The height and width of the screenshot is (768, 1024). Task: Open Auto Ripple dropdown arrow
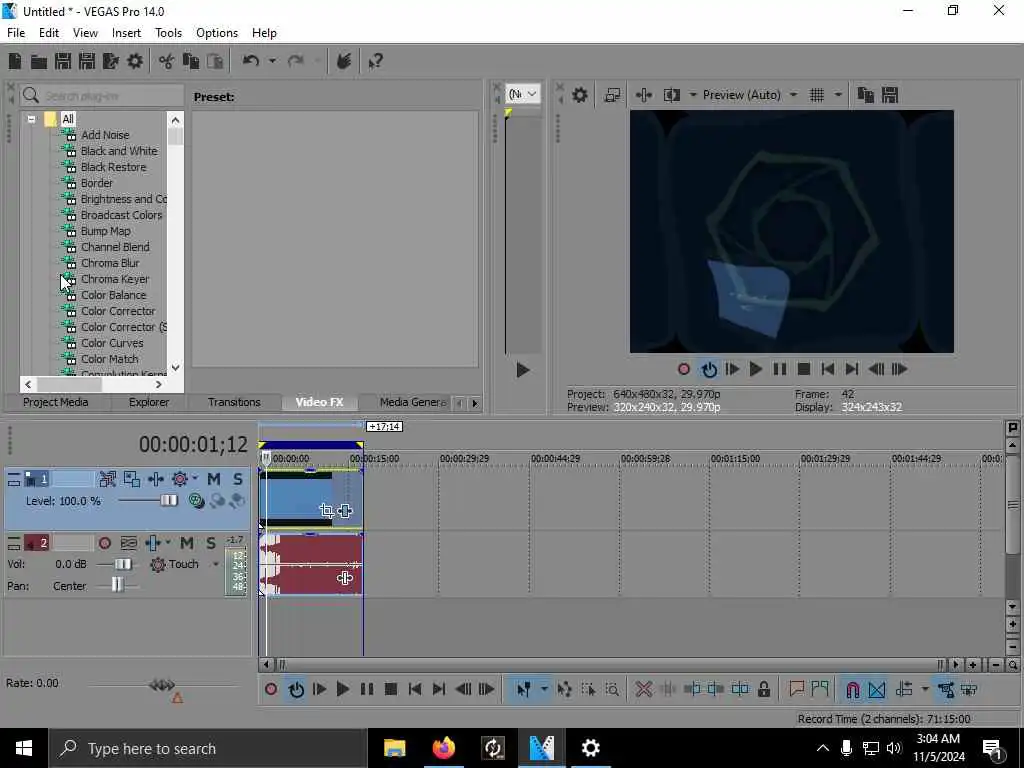click(924, 689)
